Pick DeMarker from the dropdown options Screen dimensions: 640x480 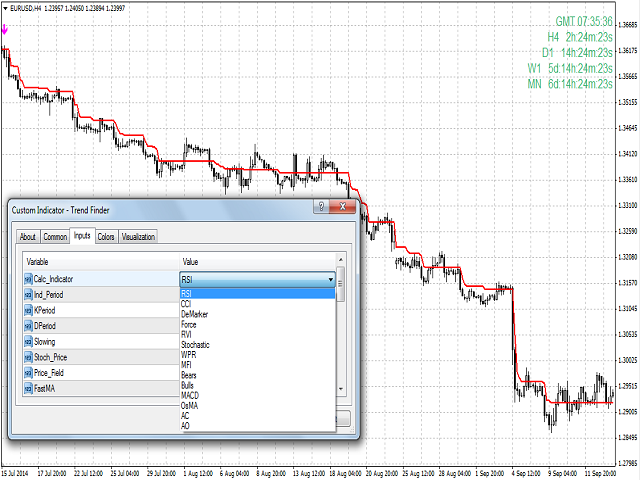click(194, 313)
